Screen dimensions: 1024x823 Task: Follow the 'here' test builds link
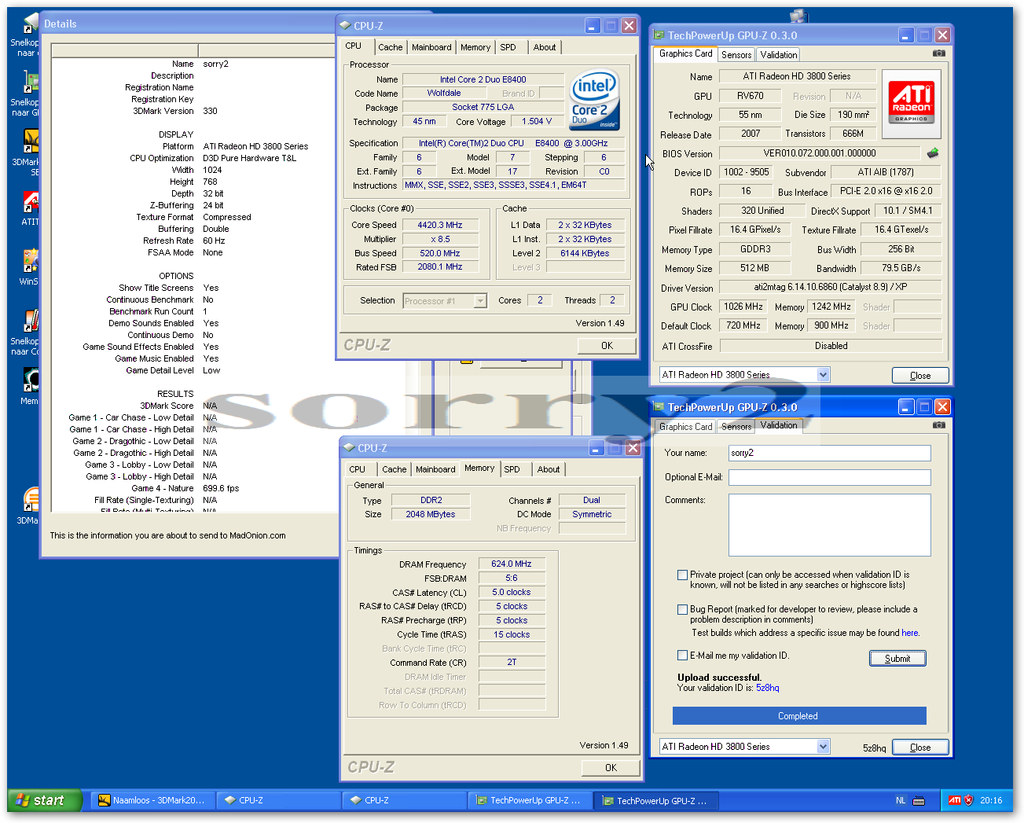[x=909, y=633]
